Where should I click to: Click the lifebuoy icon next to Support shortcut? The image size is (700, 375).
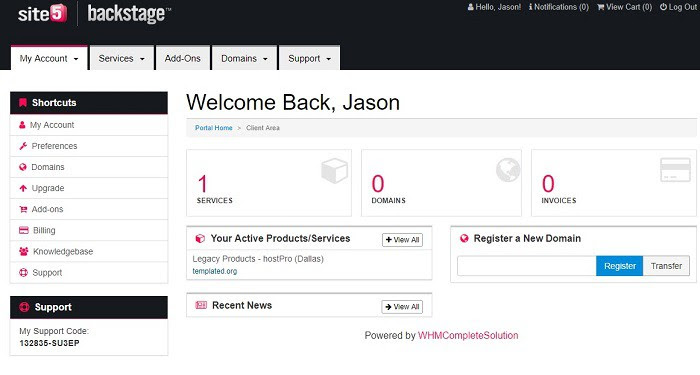[23, 273]
